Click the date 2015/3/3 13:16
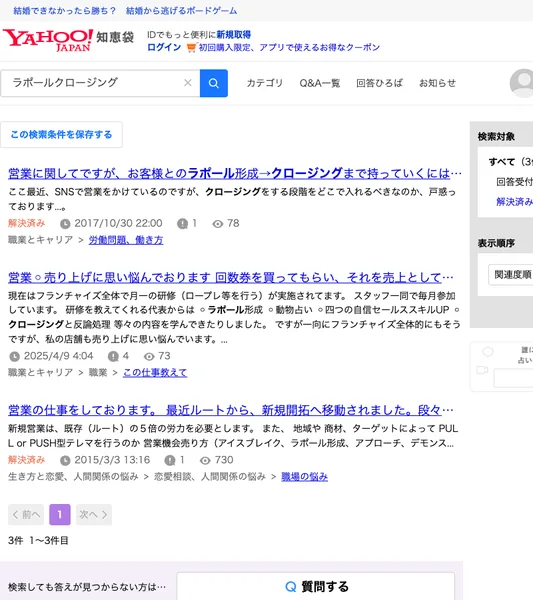 pyautogui.click(x=112, y=460)
